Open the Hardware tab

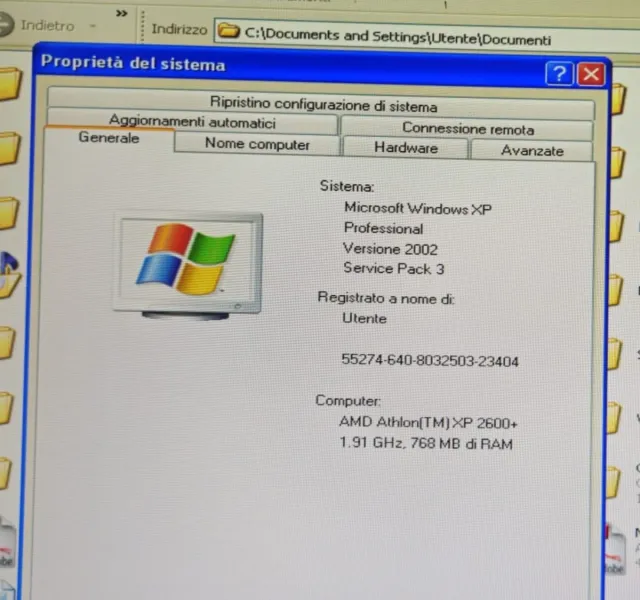point(405,148)
